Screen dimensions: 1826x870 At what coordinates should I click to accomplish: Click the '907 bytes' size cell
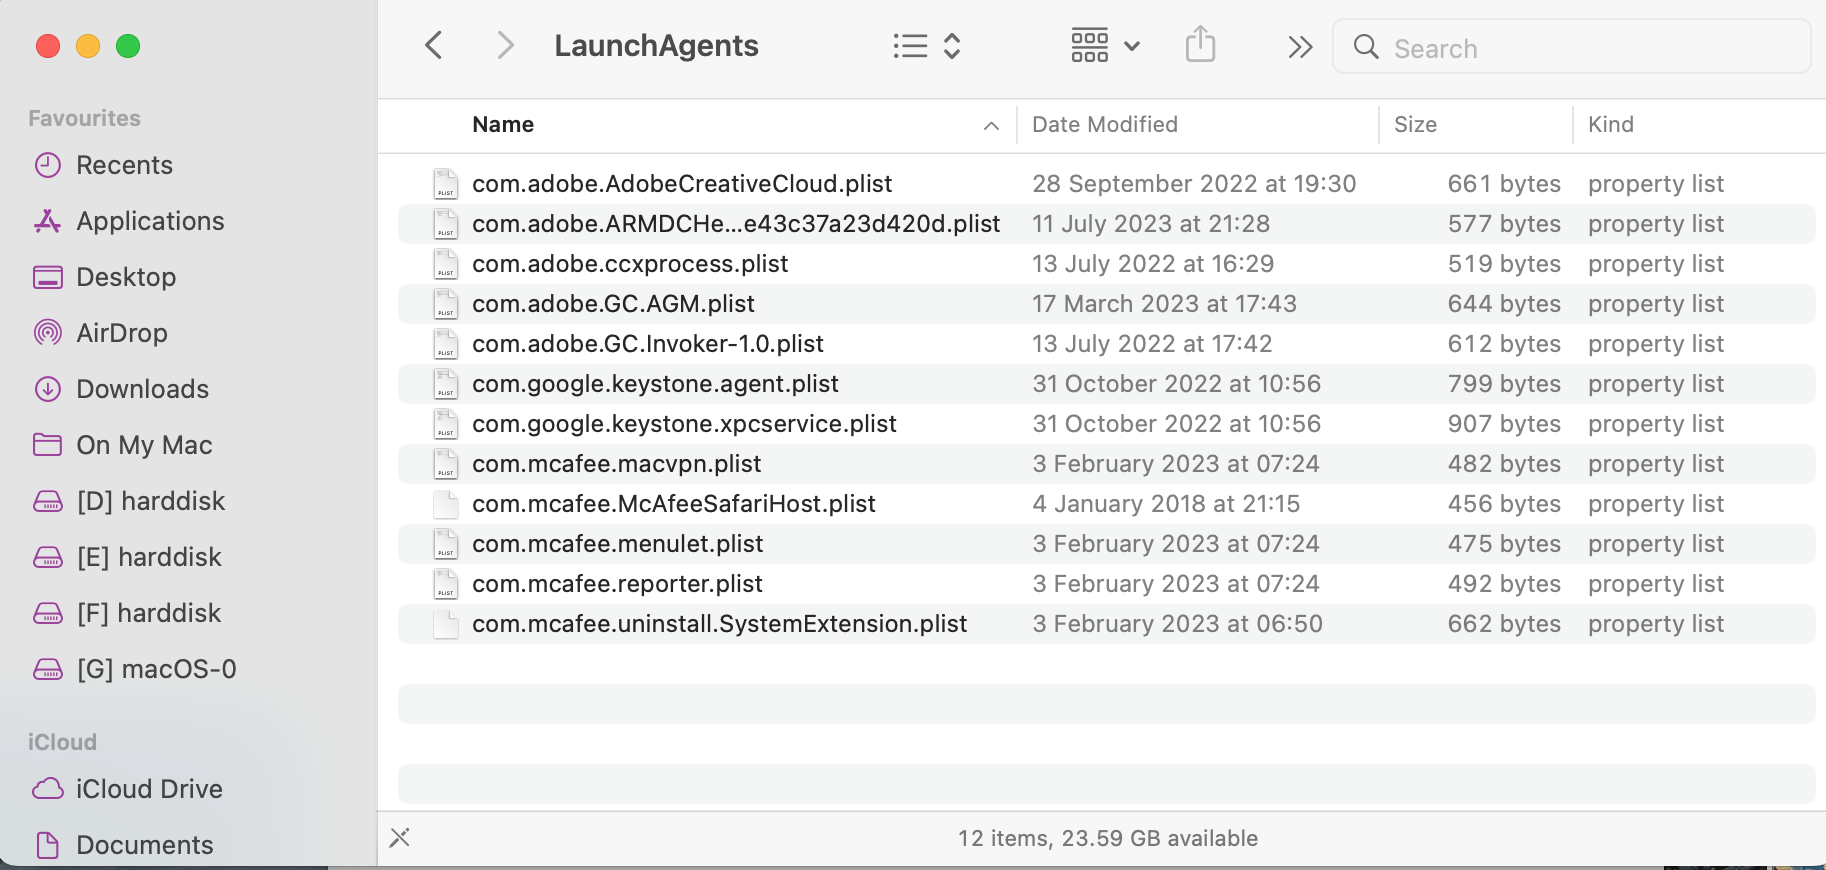tap(1504, 424)
